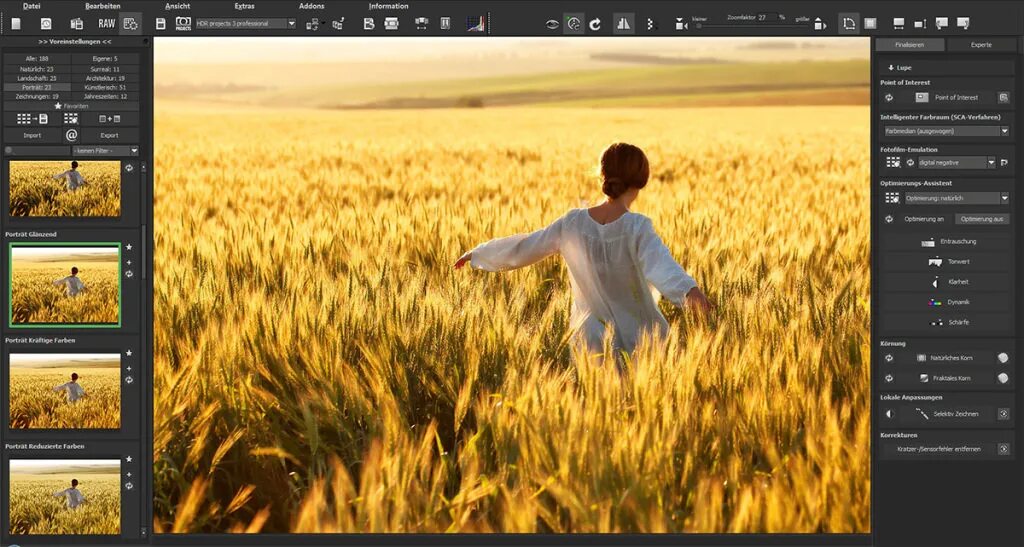Viewport: 1024px width, 547px height.
Task: Select the Porträt Reduzierte Farben preset thumbnail
Action: (65, 497)
